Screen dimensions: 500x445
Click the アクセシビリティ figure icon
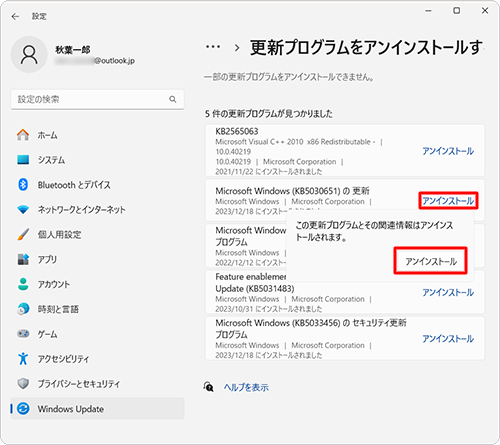[23, 359]
